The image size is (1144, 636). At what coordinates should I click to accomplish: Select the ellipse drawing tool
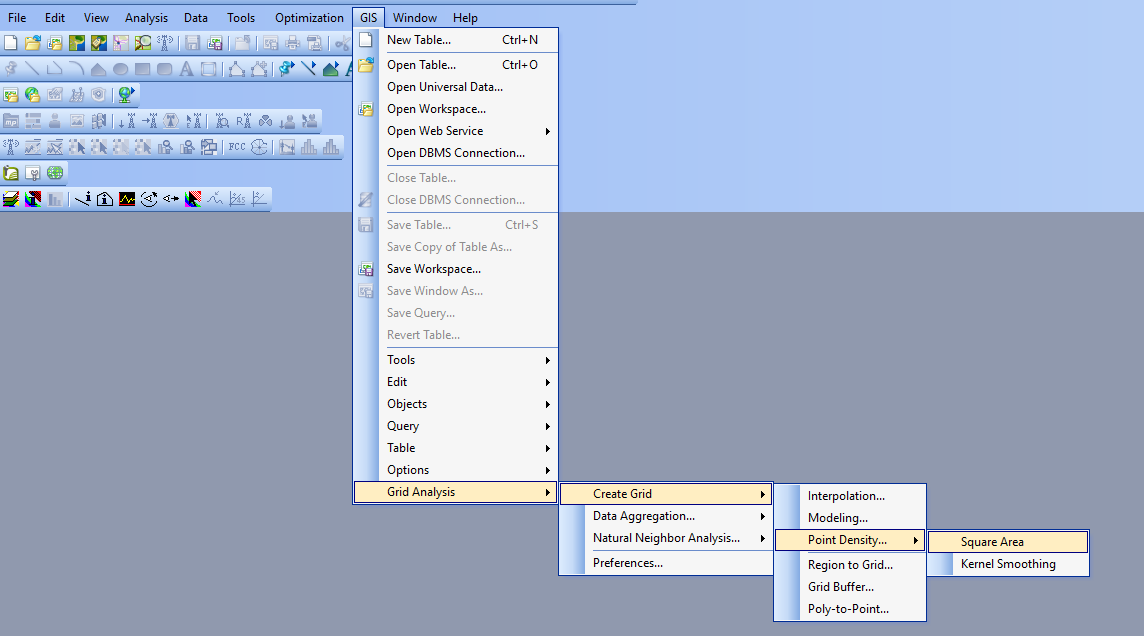[x=118, y=68]
